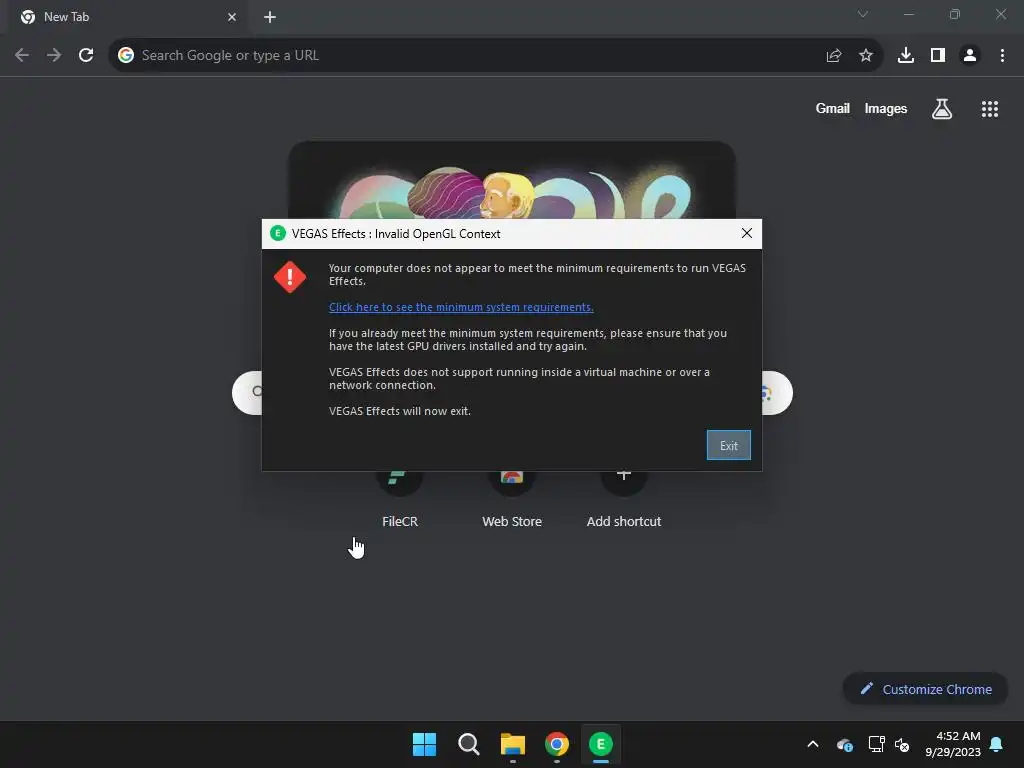Screen dimensions: 1024x768
Task: Open the Windows Start menu
Action: pyautogui.click(x=424, y=744)
